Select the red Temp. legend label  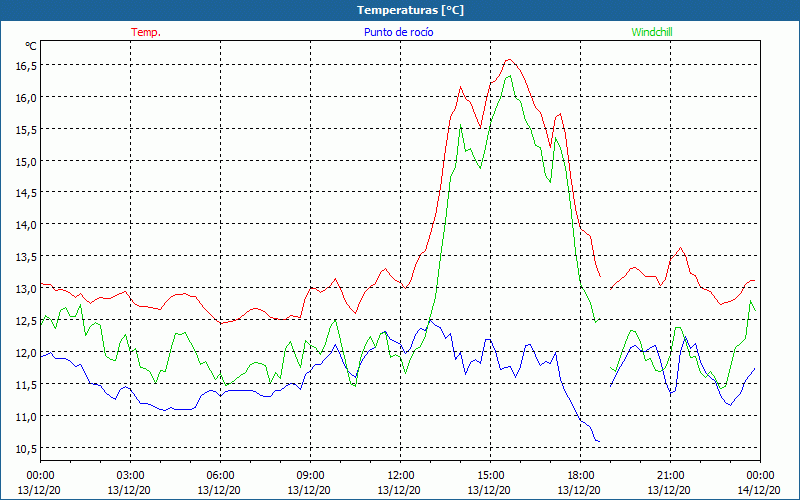[146, 32]
